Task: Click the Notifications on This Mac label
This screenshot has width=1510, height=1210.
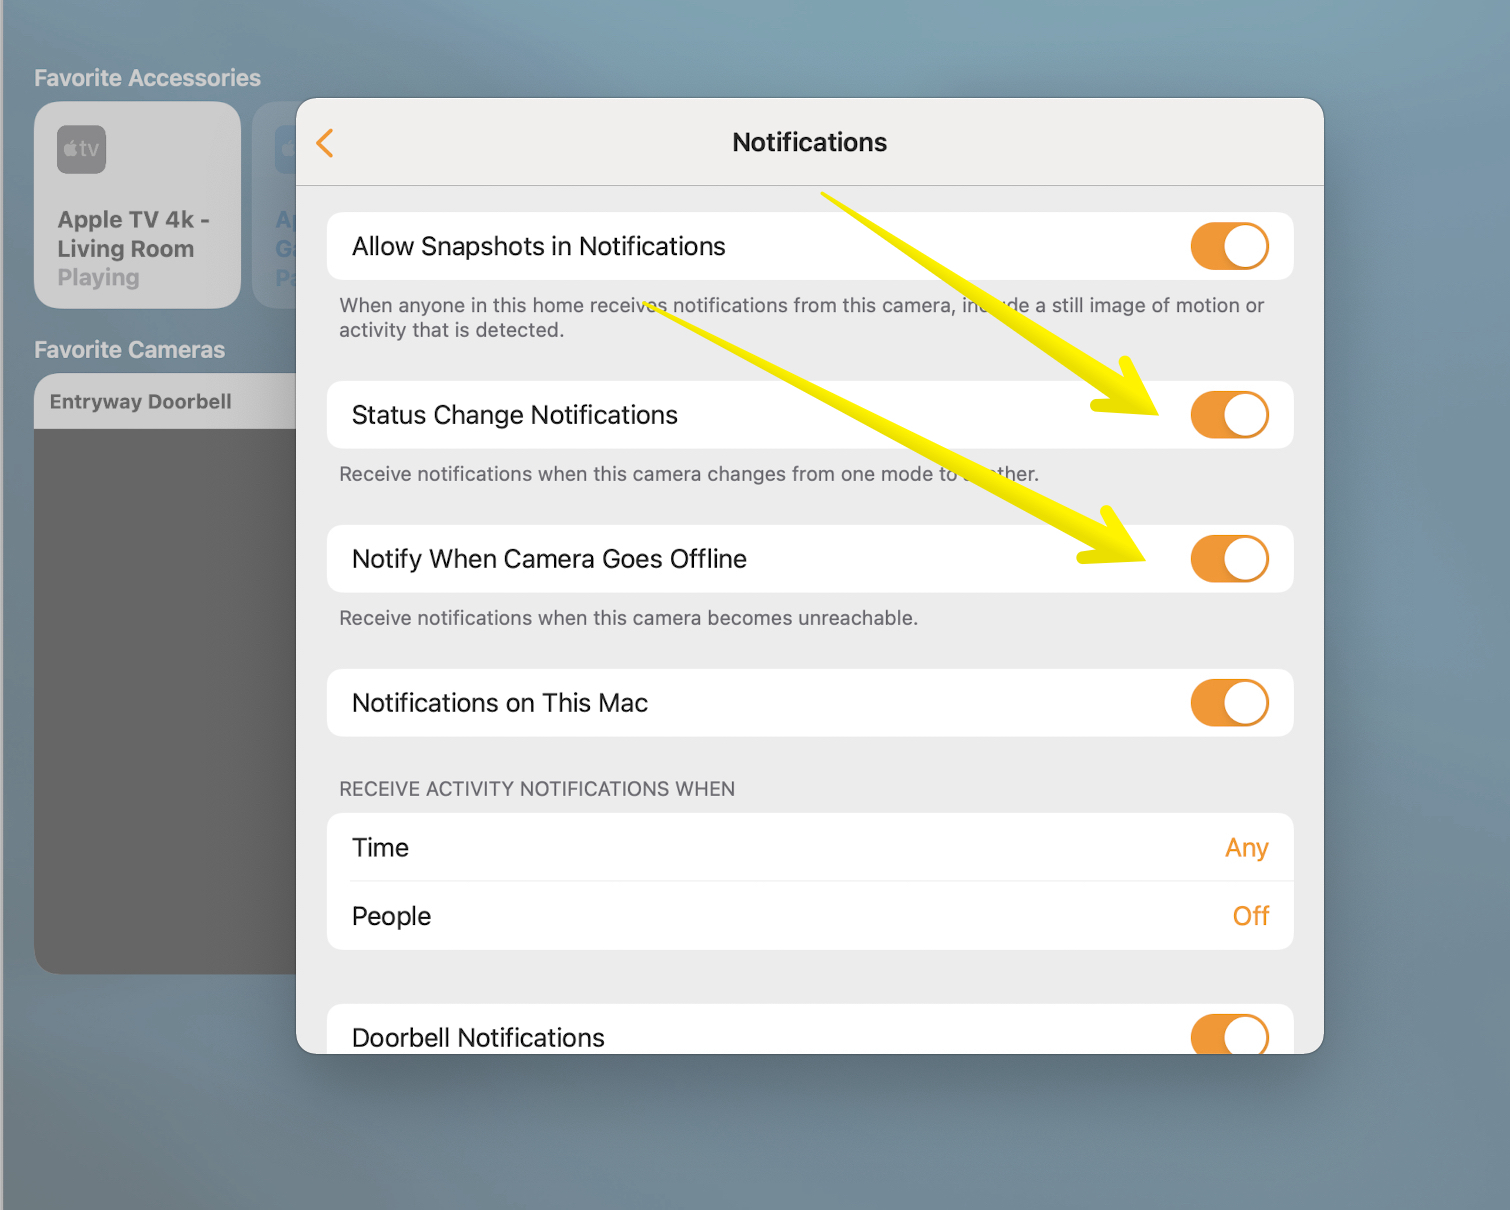Action: (500, 703)
